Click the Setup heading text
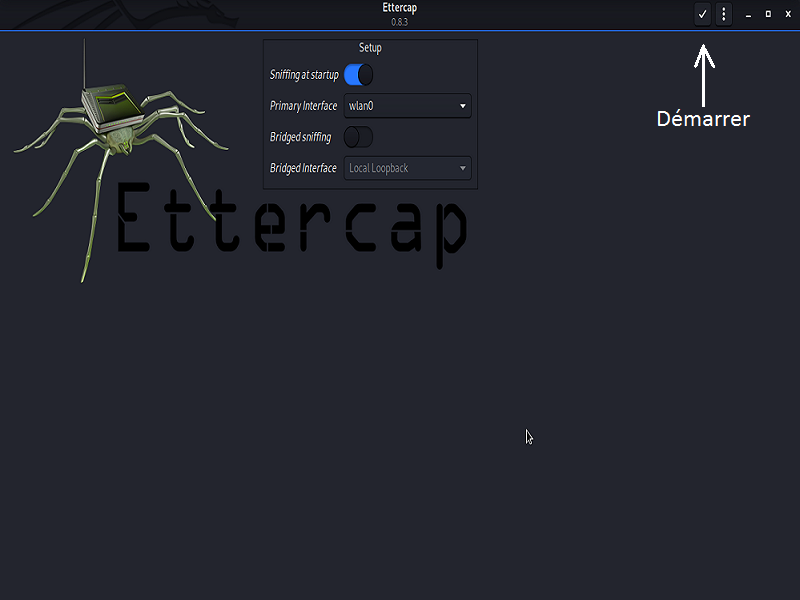Screen dimensions: 800x600 point(370,48)
